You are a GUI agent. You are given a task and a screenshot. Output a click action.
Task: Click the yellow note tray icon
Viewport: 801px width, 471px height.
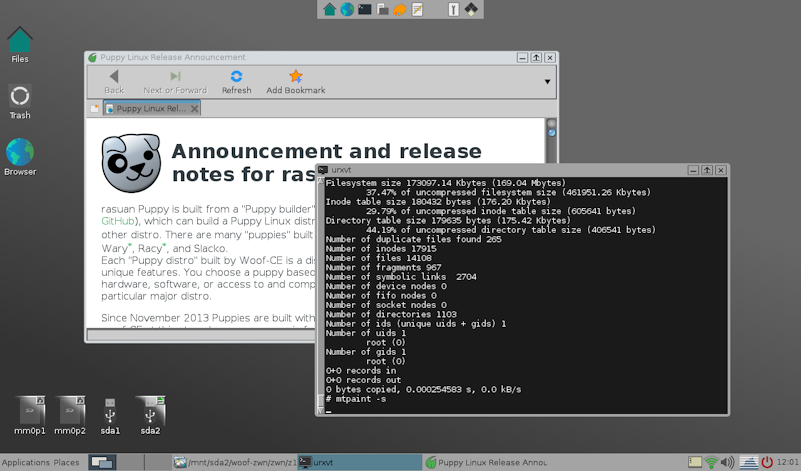click(x=695, y=462)
